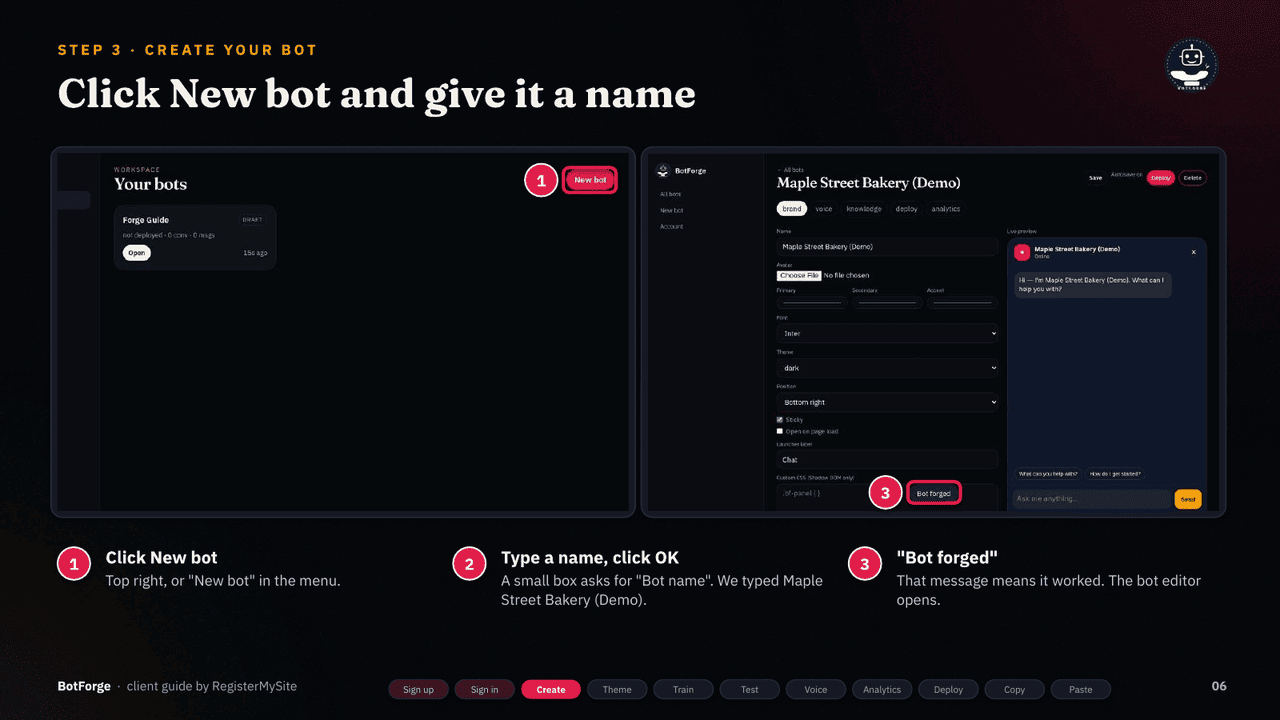Open the knowledge tab in the bot editor
The image size is (1280, 720).
pos(864,209)
